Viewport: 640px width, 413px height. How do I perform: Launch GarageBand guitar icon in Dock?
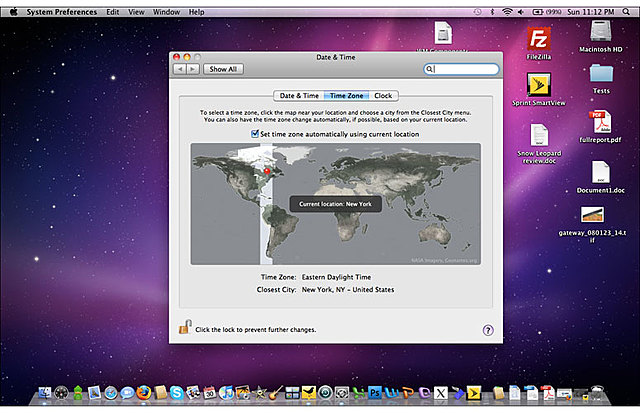click(276, 393)
